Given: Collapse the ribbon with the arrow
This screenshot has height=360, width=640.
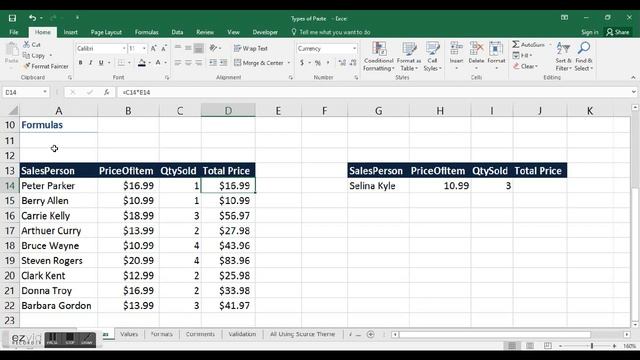Looking at the screenshot, I should click(x=633, y=77).
